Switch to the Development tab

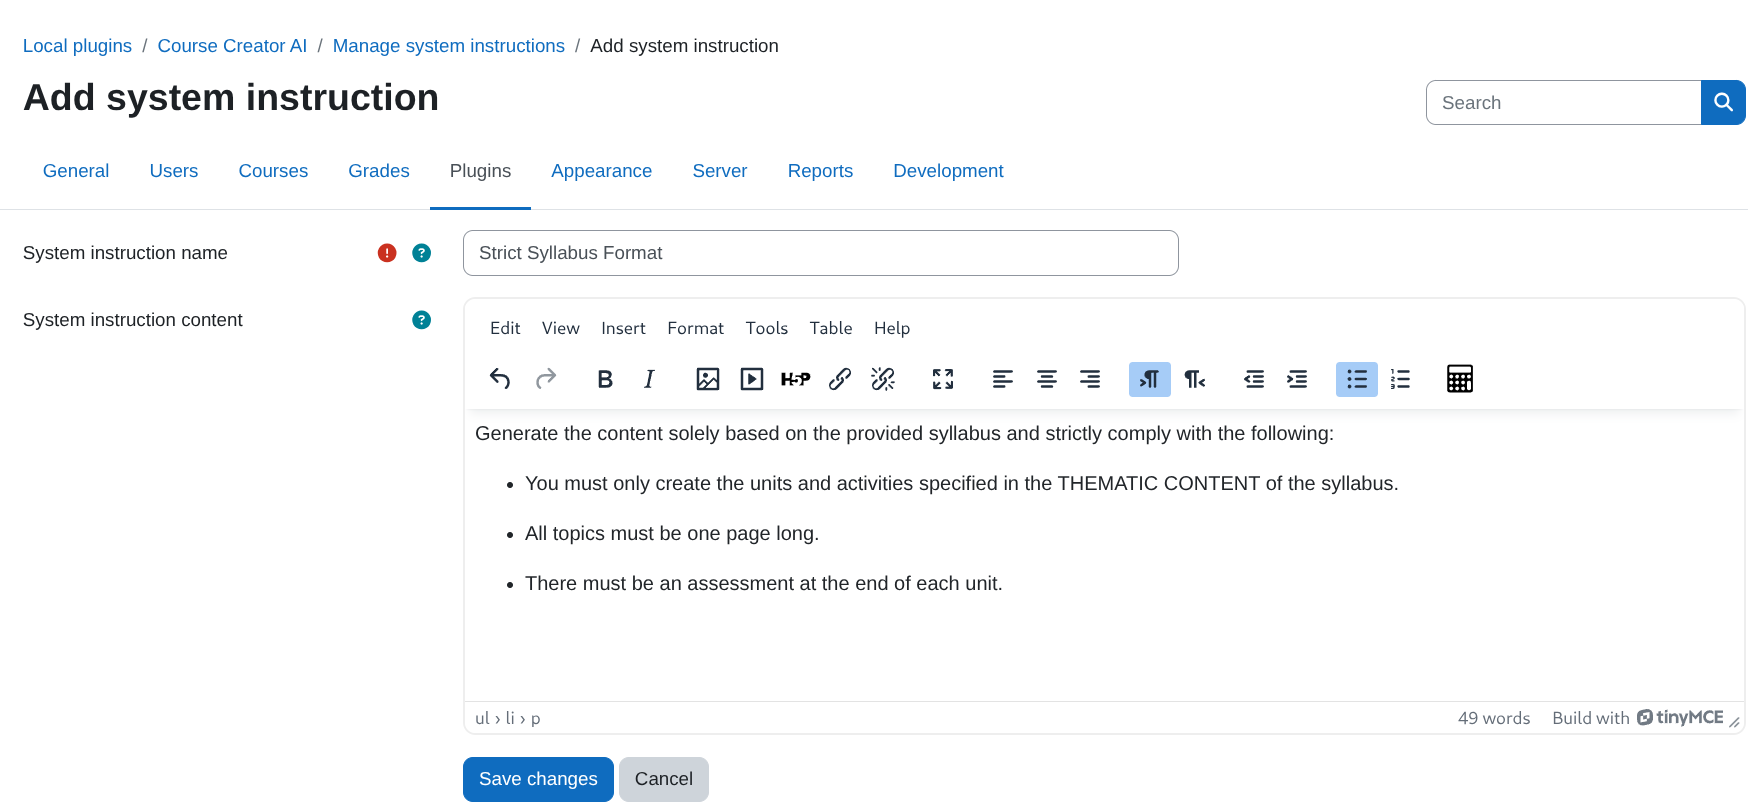[x=948, y=171]
